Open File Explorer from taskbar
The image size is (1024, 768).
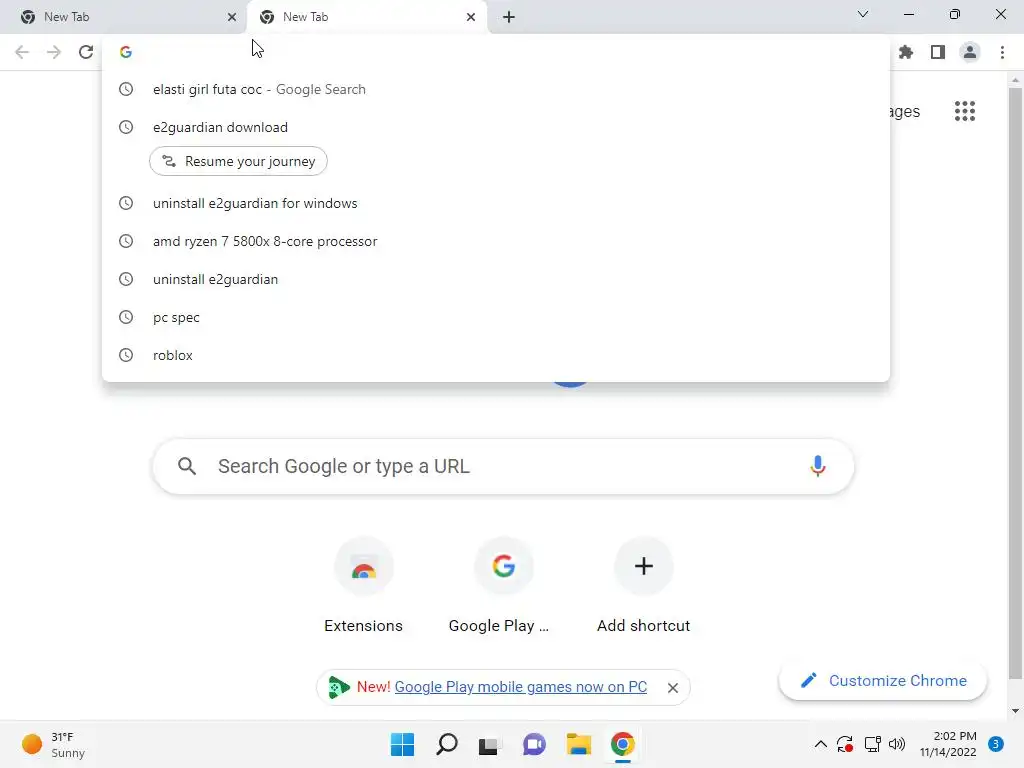[x=579, y=744]
